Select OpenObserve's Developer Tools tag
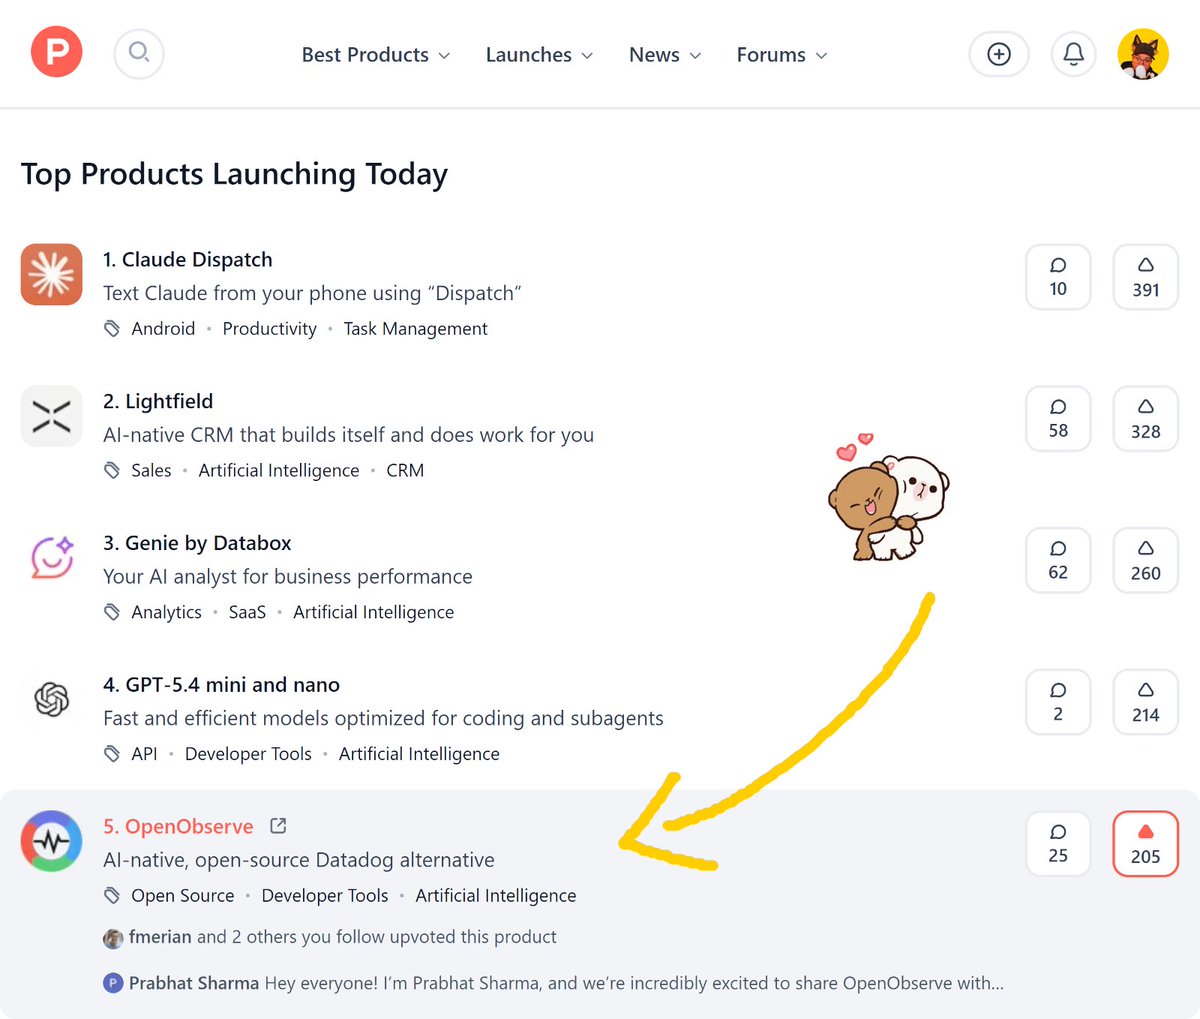This screenshot has width=1200, height=1019. click(x=325, y=896)
